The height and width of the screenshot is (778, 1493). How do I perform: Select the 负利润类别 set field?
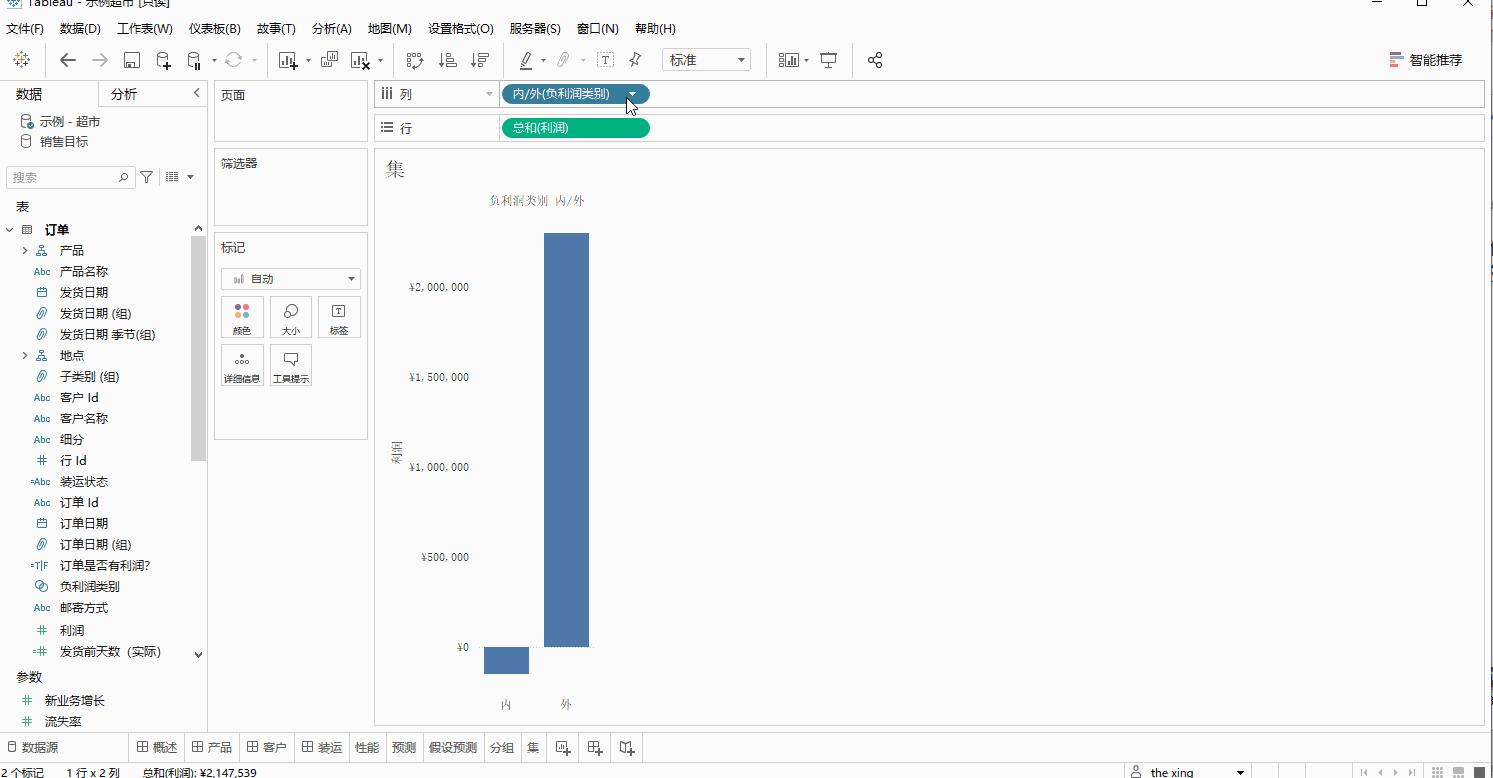[x=90, y=587]
